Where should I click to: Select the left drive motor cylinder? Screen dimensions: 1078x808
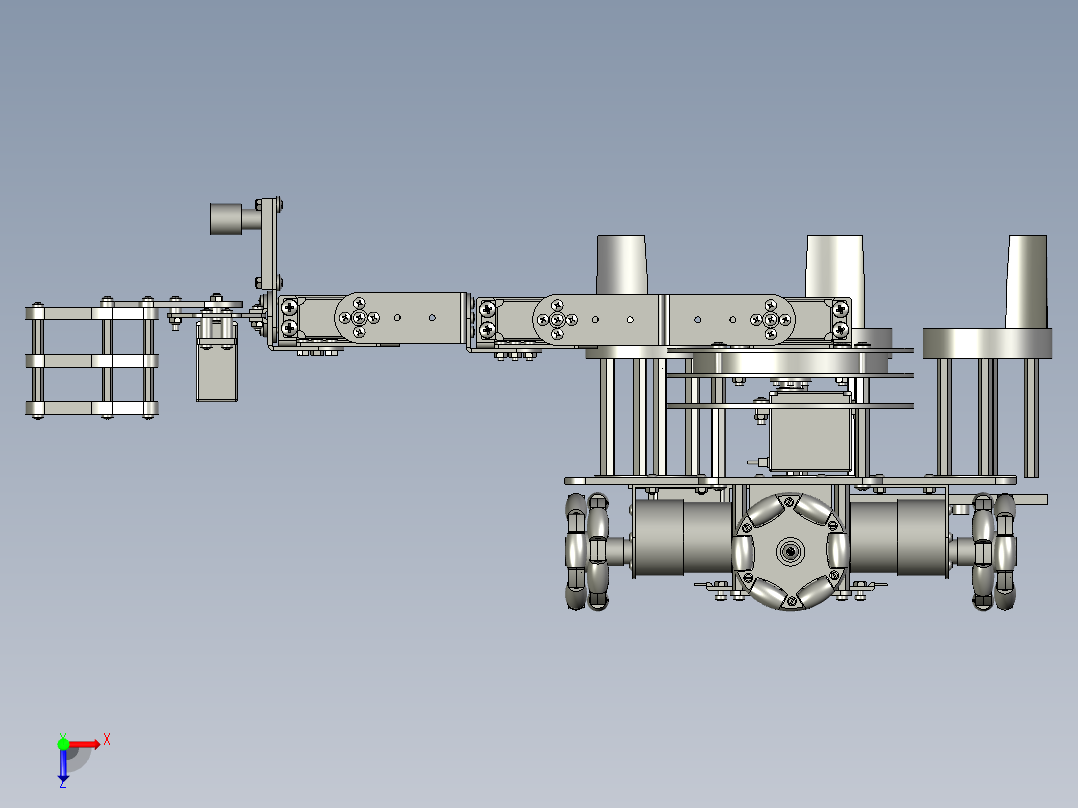pos(681,537)
